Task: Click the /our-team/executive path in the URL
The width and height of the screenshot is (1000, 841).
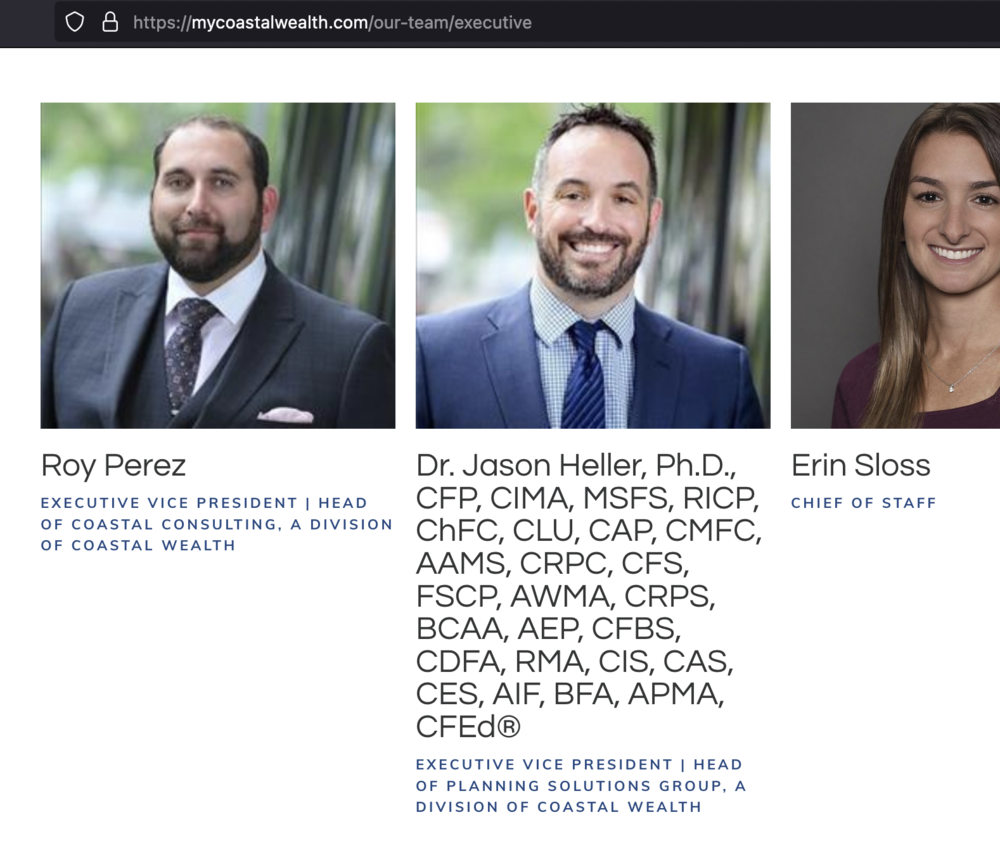Action: pyautogui.click(x=450, y=22)
